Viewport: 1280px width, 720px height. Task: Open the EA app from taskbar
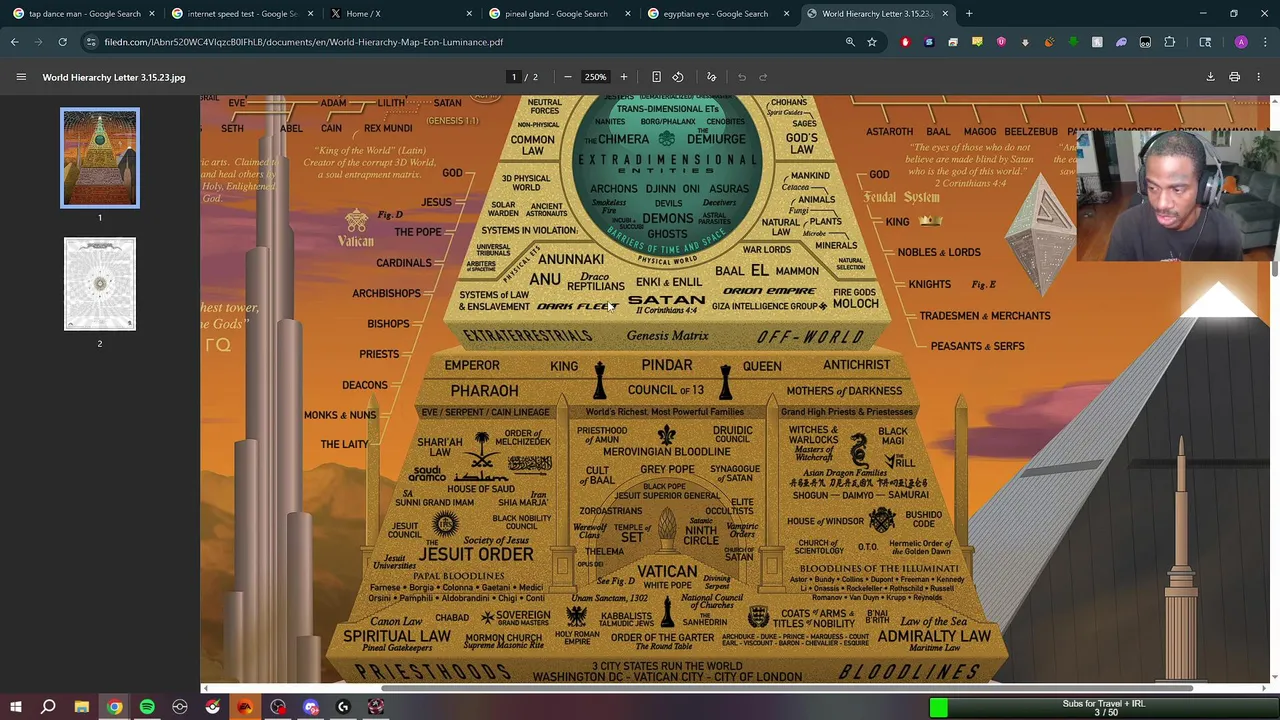(245, 707)
